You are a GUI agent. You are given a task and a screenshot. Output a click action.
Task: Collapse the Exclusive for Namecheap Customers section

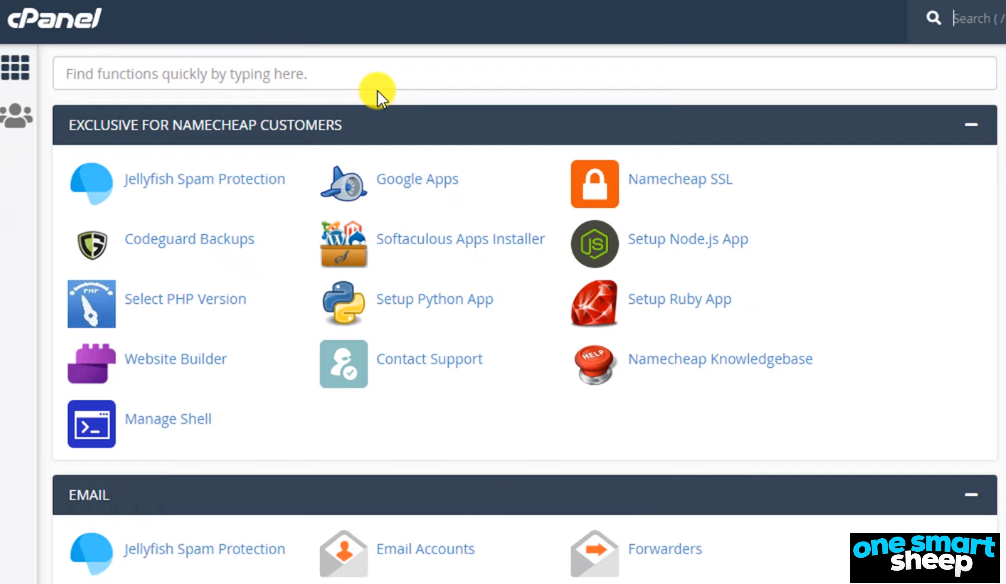pyautogui.click(x=971, y=125)
